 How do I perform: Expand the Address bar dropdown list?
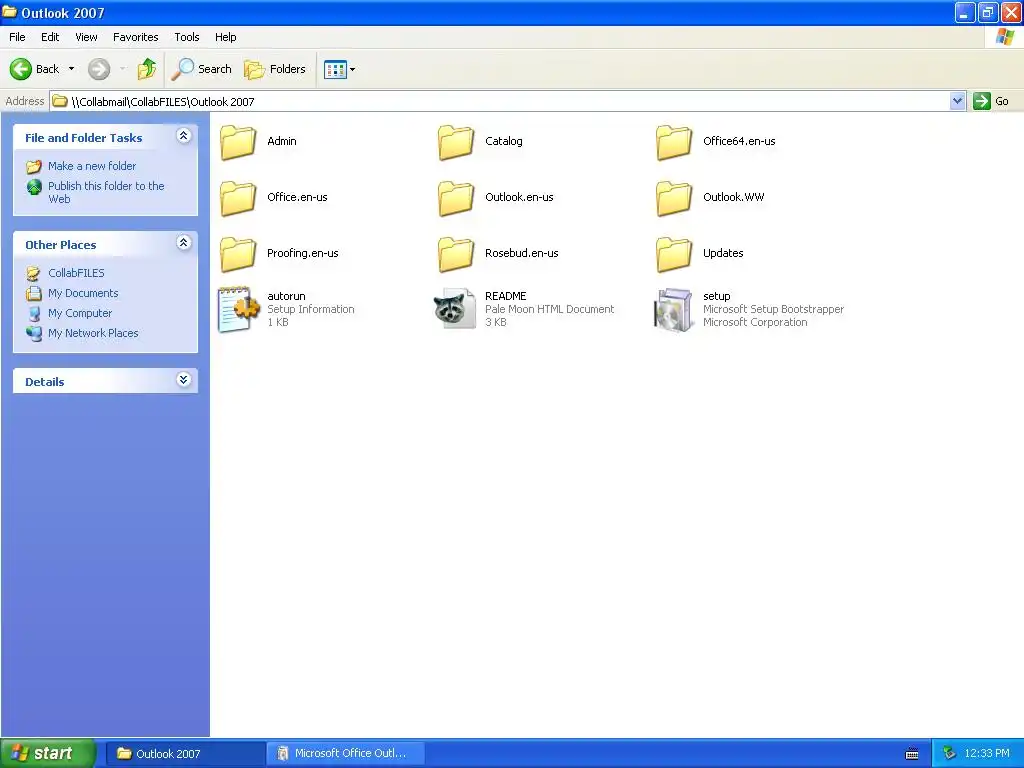(957, 101)
